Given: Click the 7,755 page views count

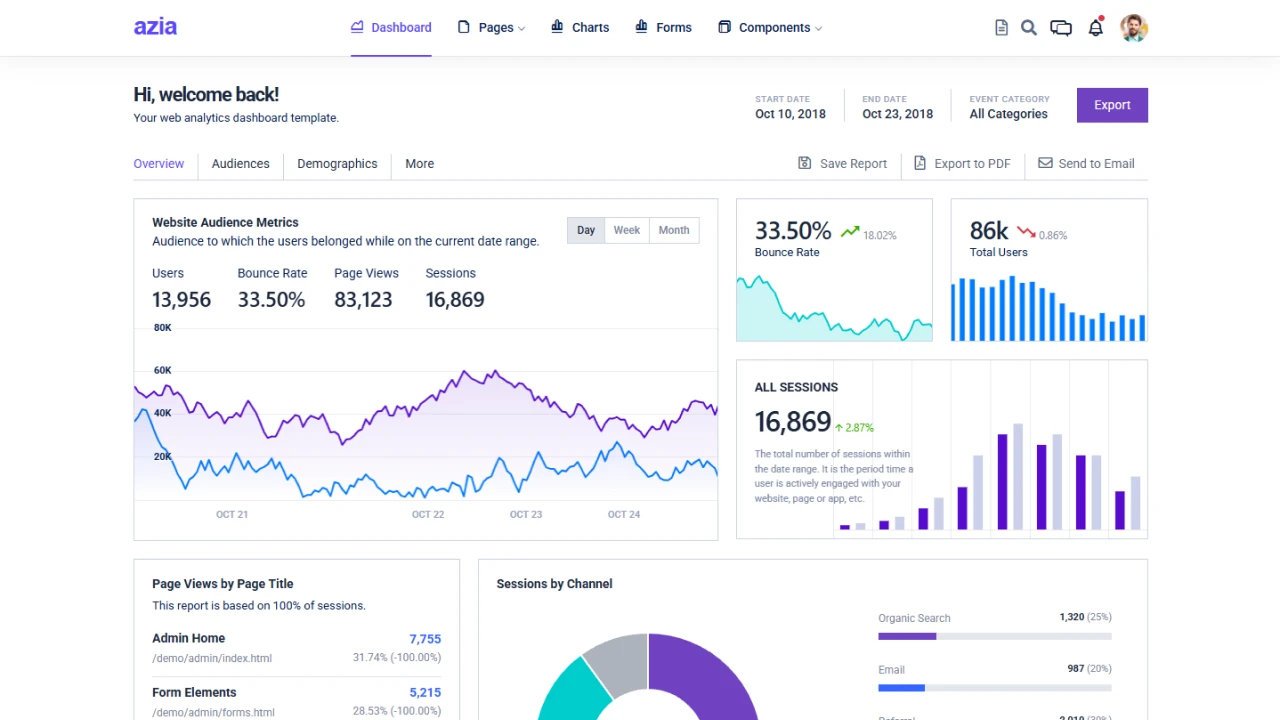Looking at the screenshot, I should pyautogui.click(x=425, y=639).
